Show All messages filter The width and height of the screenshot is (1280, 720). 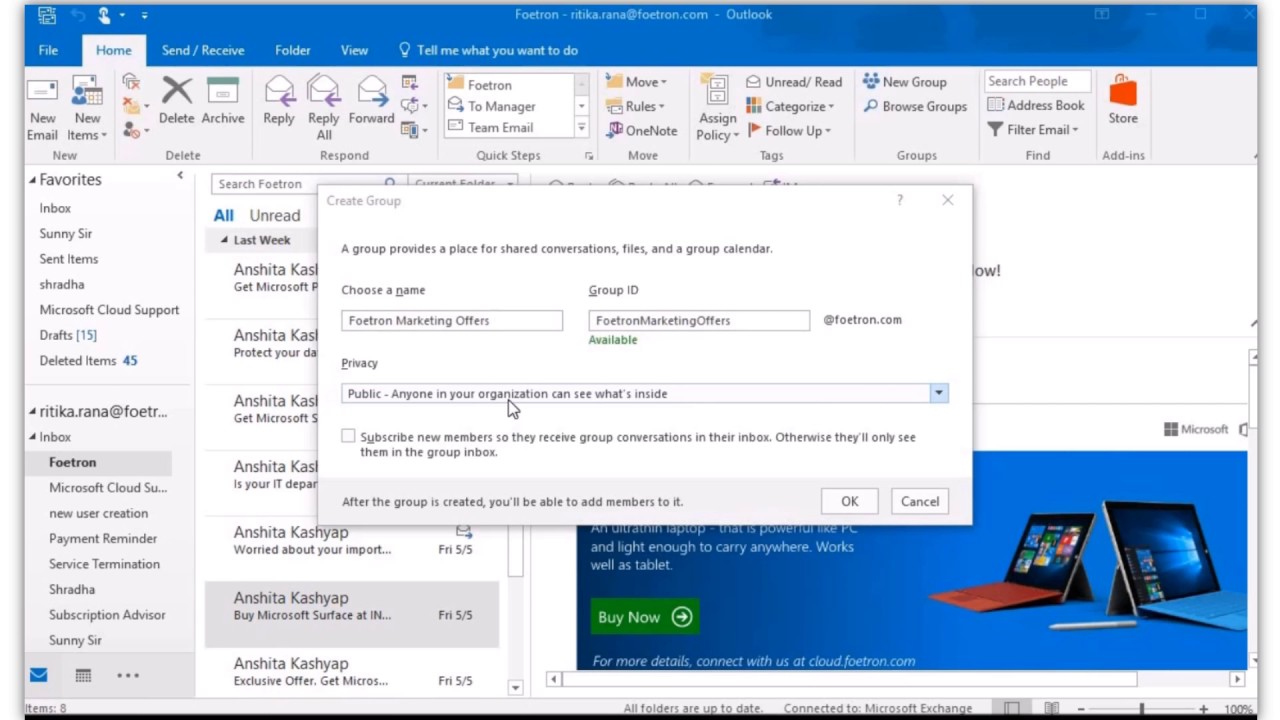pyautogui.click(x=224, y=215)
